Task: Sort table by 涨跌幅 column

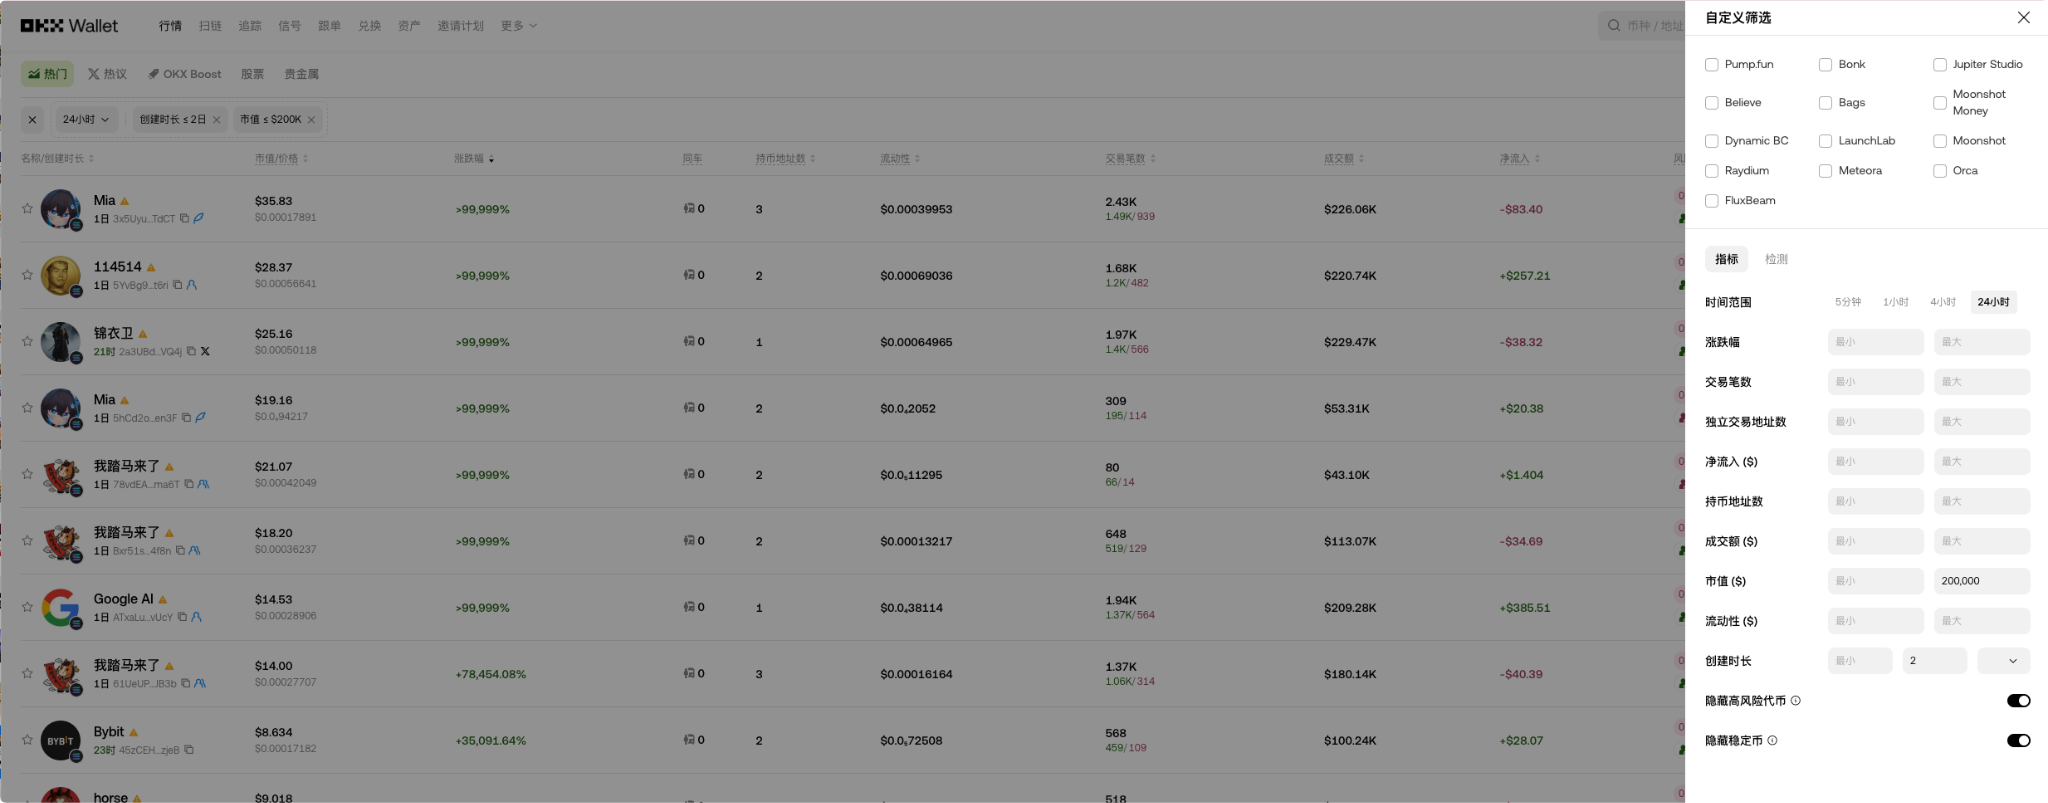Action: click(x=473, y=159)
